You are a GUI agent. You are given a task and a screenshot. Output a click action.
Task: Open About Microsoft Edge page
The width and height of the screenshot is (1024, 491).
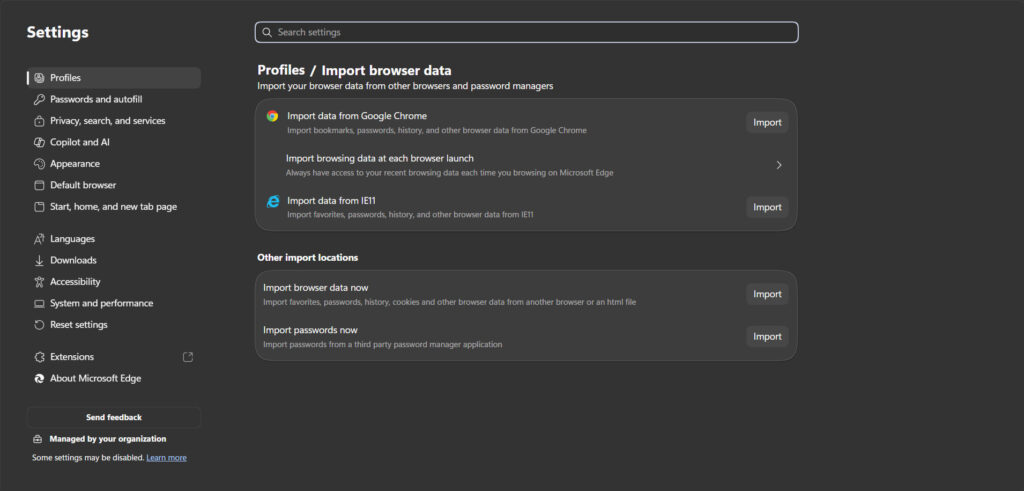coord(114,379)
